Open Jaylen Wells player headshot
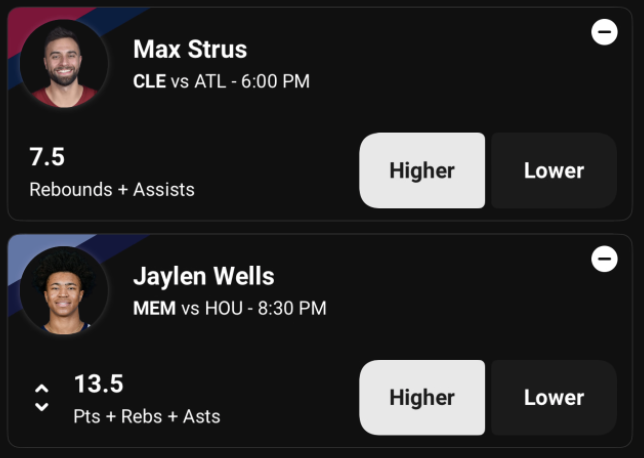 coord(64,290)
